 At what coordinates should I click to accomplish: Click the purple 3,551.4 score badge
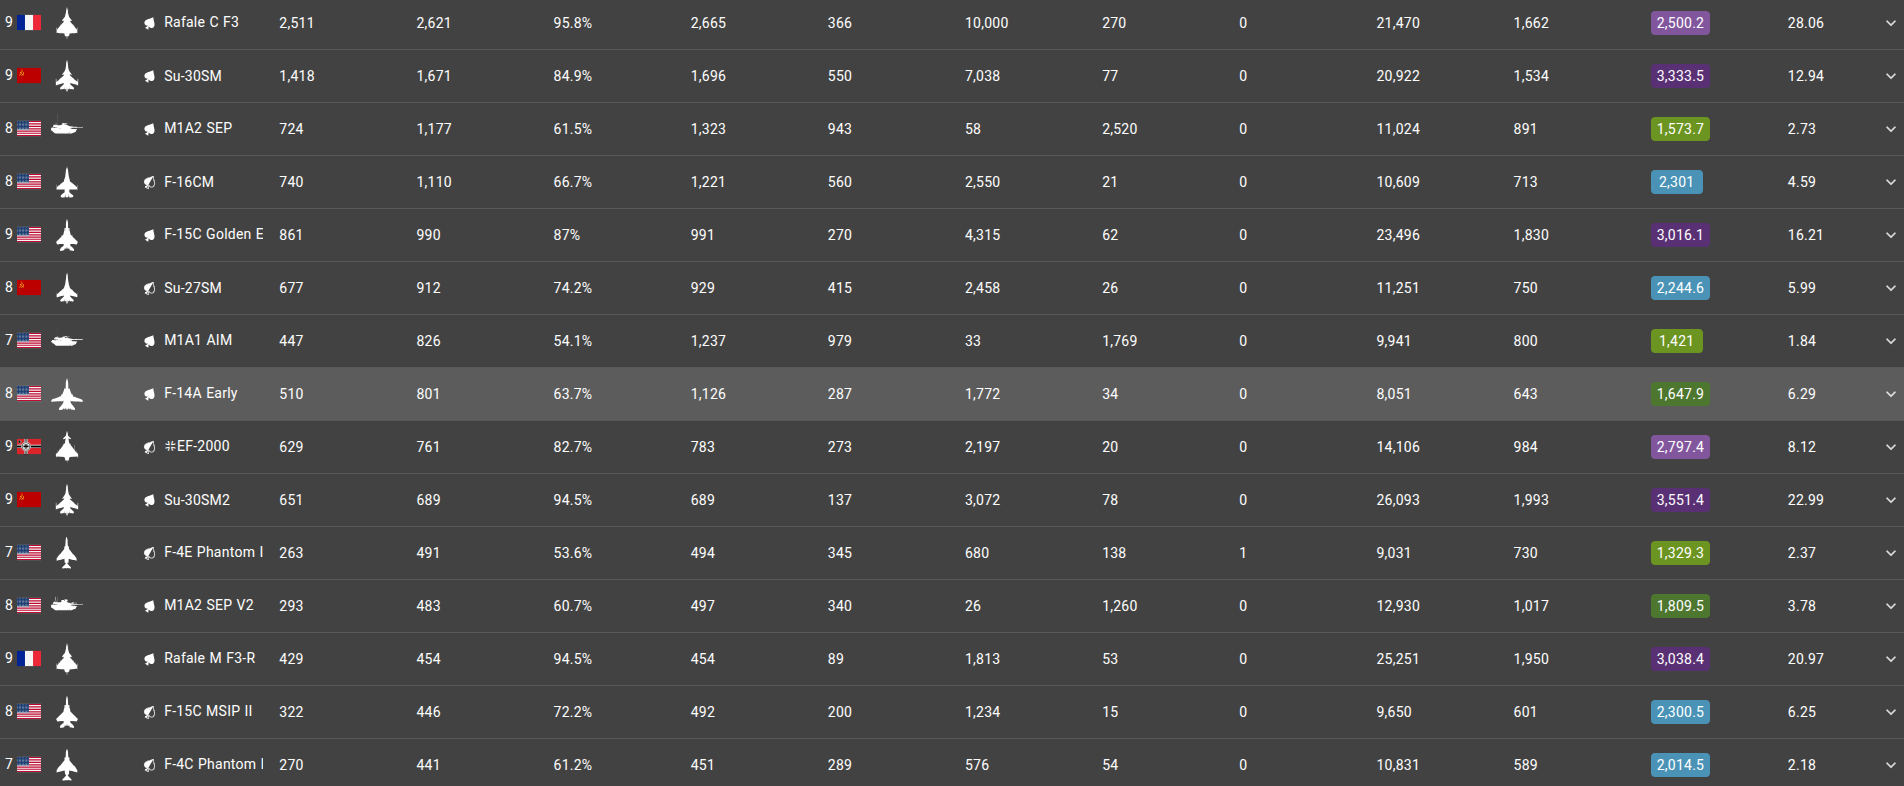tap(1680, 500)
